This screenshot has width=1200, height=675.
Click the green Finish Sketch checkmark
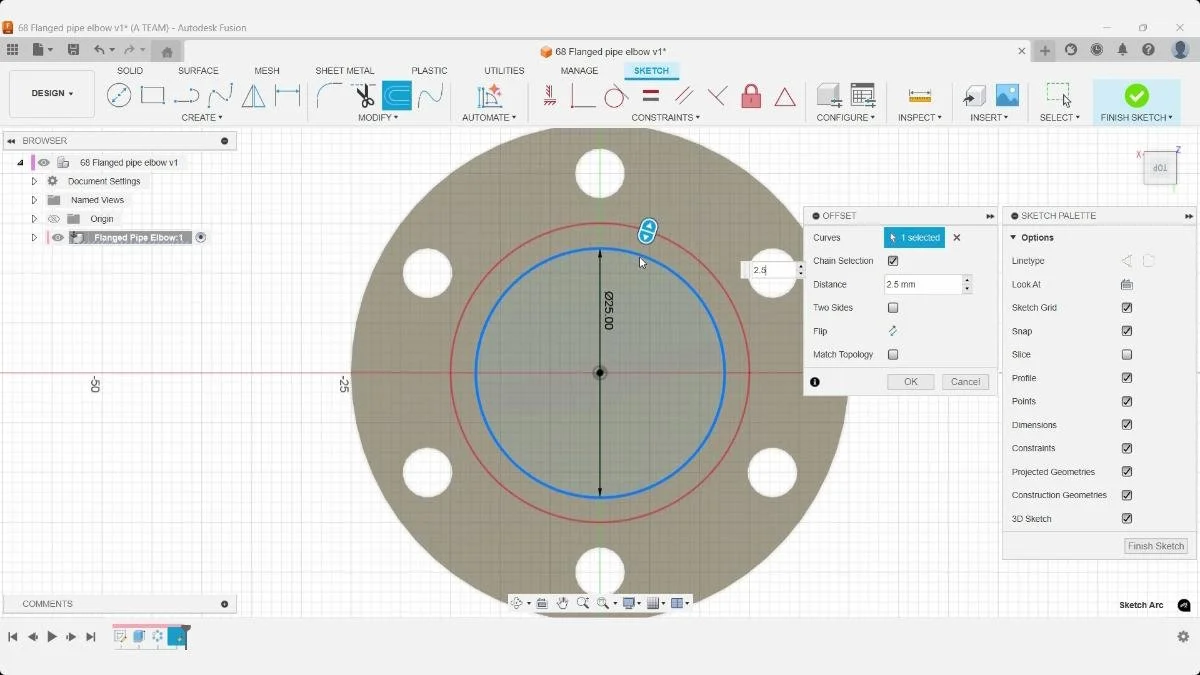click(x=1136, y=95)
